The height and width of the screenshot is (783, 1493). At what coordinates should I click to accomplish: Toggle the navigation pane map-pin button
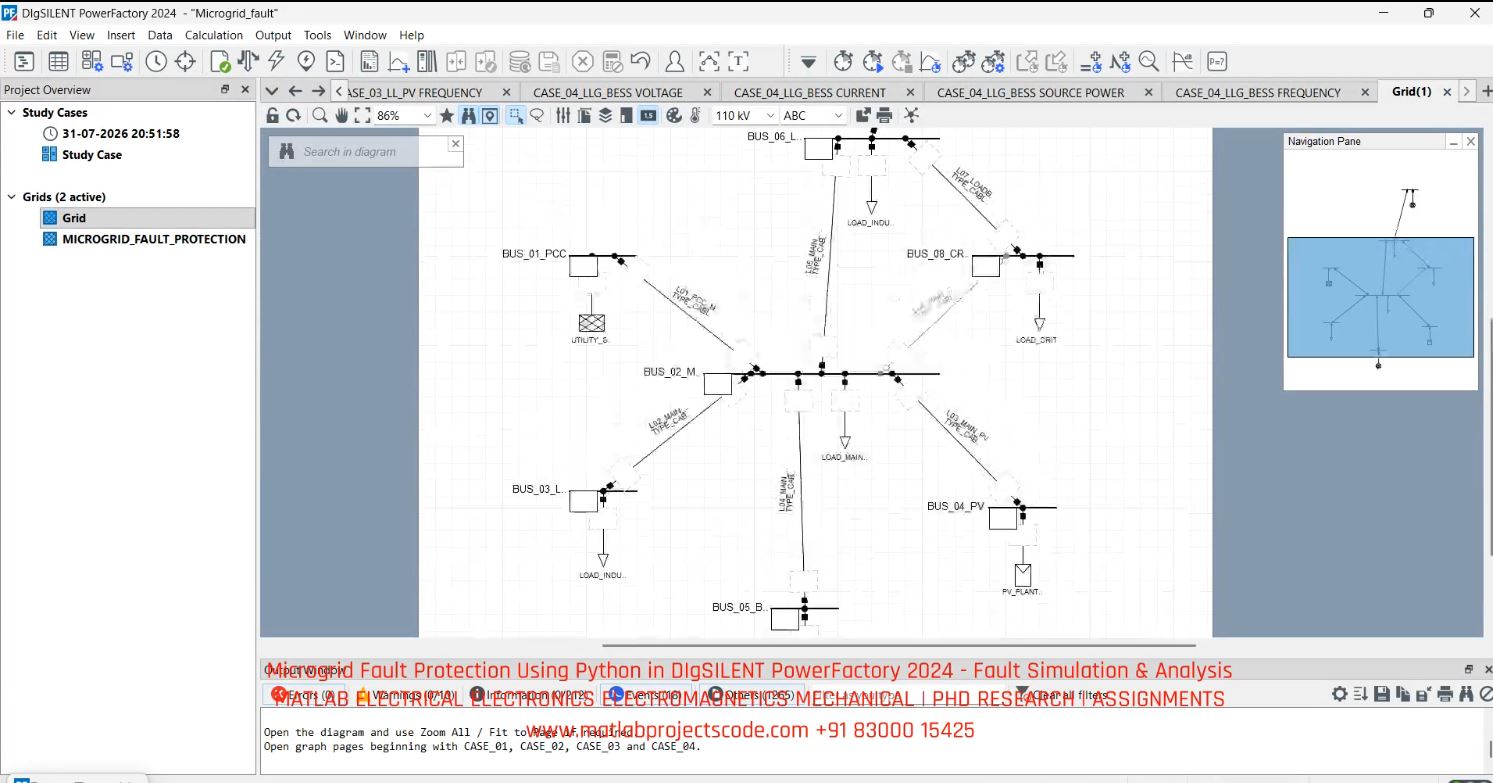[489, 115]
